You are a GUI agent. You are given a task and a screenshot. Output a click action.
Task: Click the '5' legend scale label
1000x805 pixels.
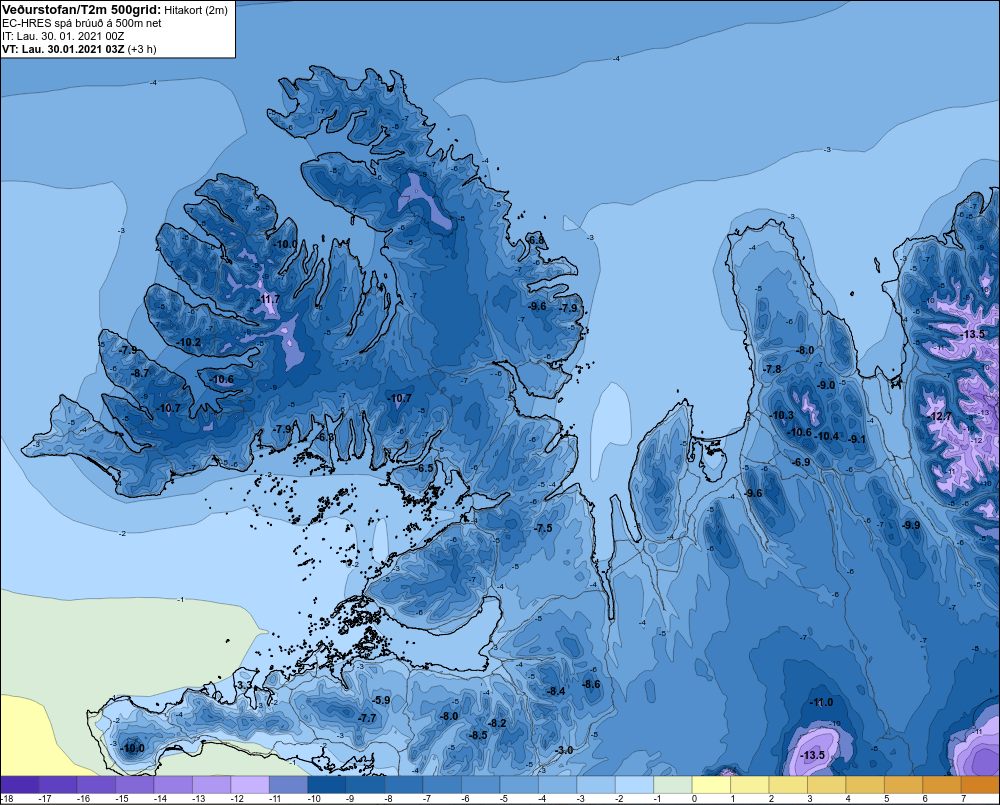pyautogui.click(x=886, y=799)
